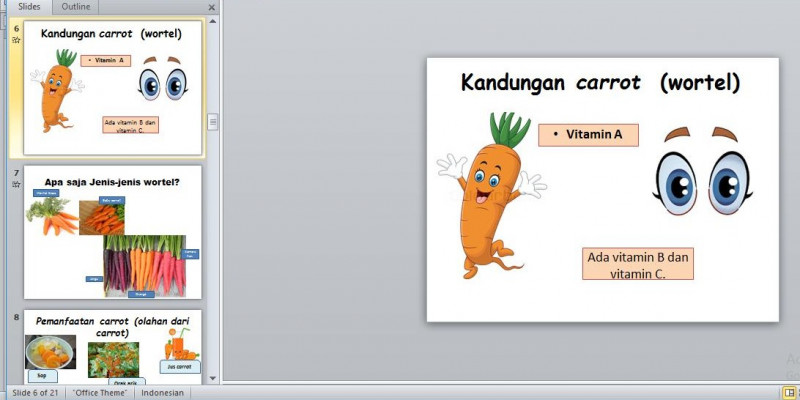Click the Indonesian language status bar button
Image resolution: width=800 pixels, height=400 pixels.
click(x=162, y=393)
